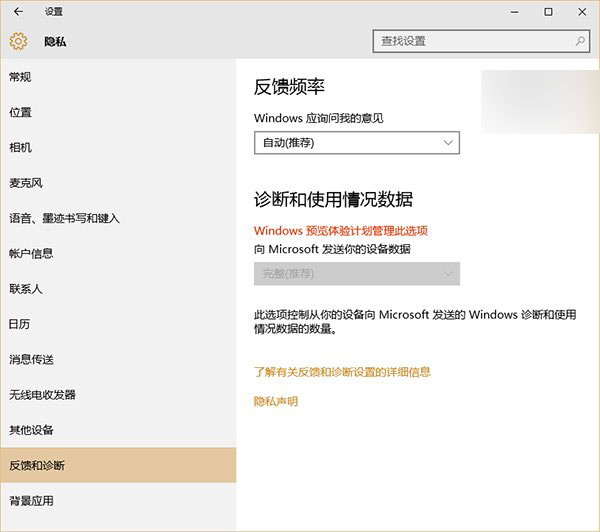Go to 消息传送 section
This screenshot has height=532, width=600.
[x=31, y=360]
